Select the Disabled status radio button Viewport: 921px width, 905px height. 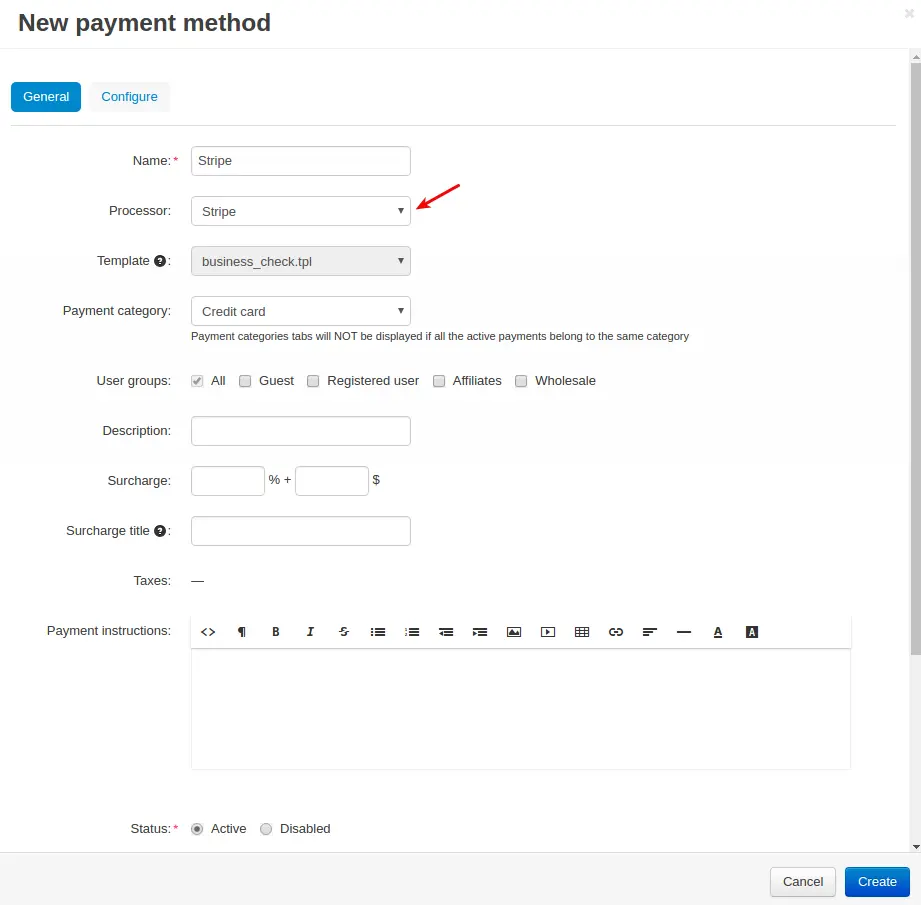click(266, 829)
